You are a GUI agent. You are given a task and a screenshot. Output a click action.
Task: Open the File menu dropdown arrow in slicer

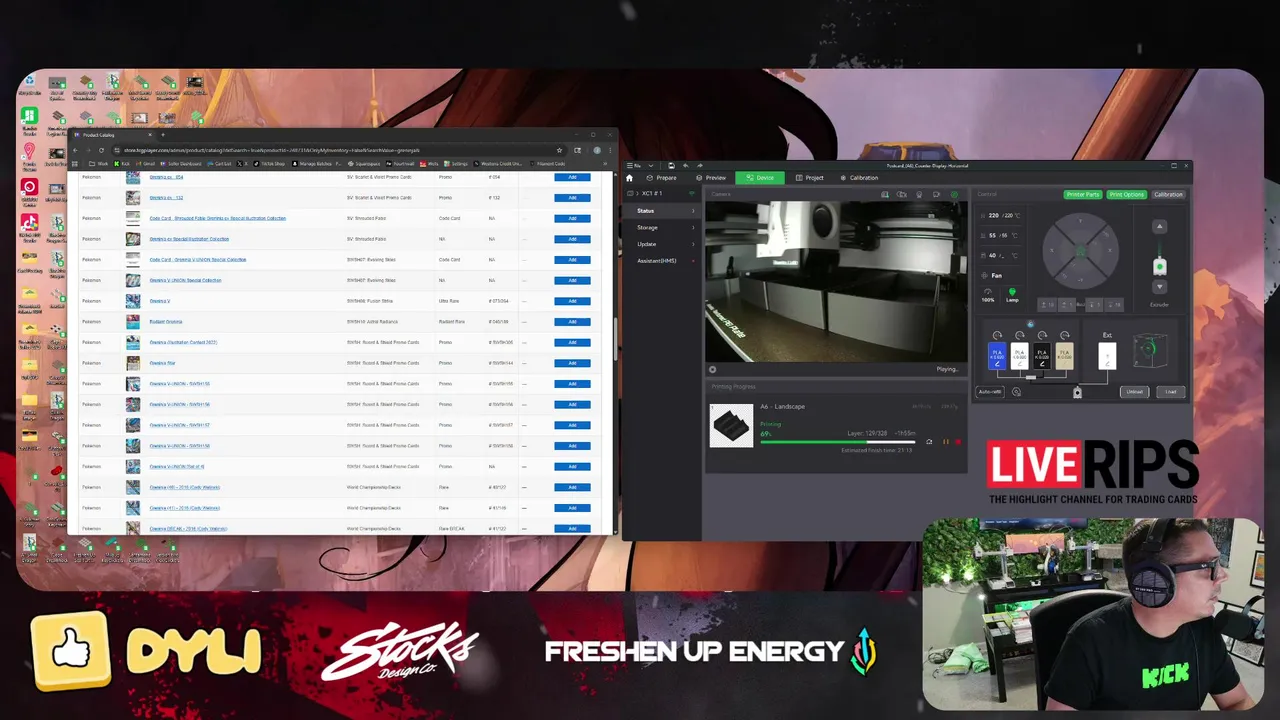(x=651, y=165)
